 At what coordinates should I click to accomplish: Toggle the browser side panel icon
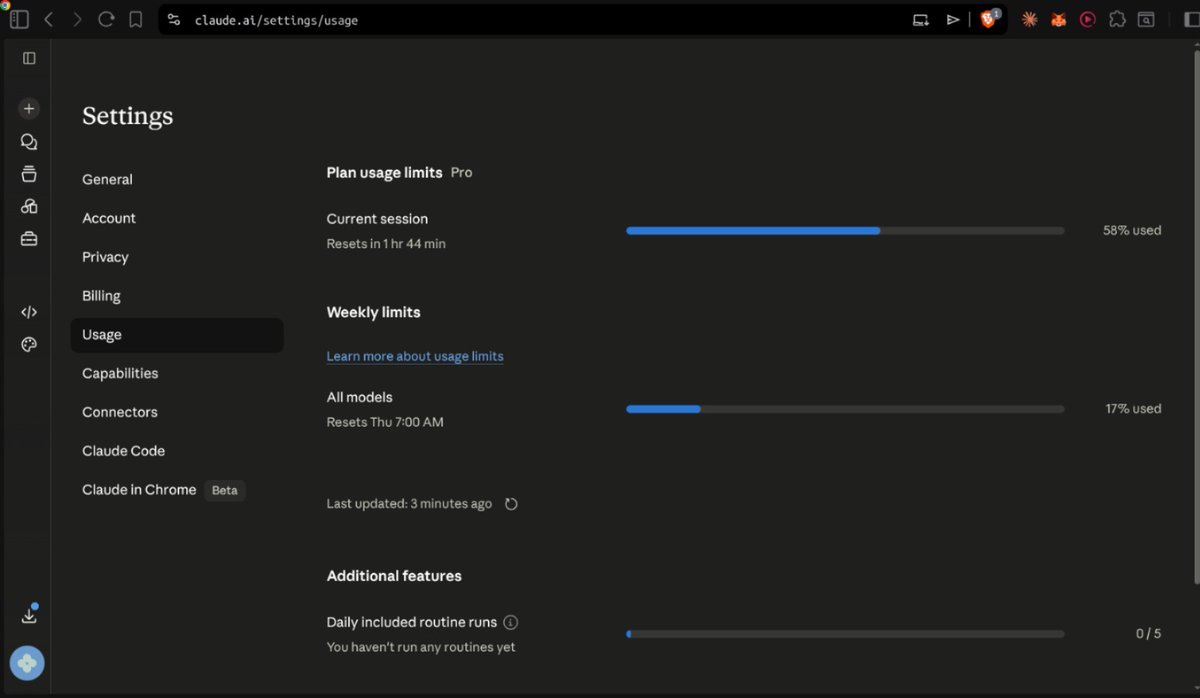(1191, 19)
